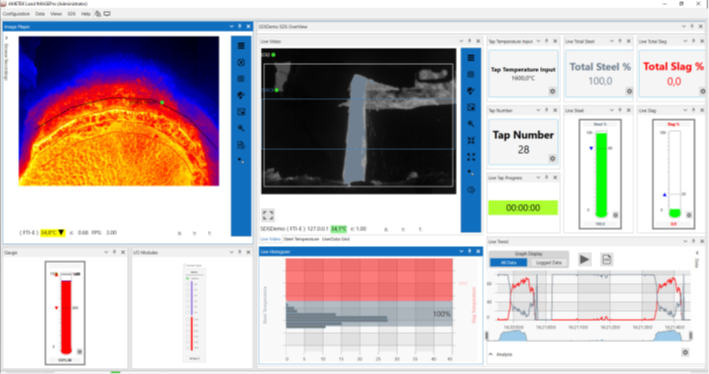Screen dimensions: 709x374
Task: Click the fit-to-window icon in Live Video toolbar
Action: (x=471, y=140)
